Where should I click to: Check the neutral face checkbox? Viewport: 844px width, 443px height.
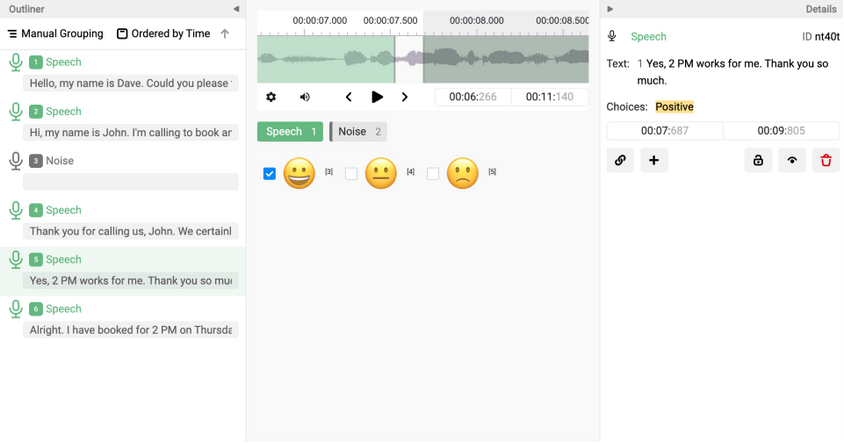351,173
